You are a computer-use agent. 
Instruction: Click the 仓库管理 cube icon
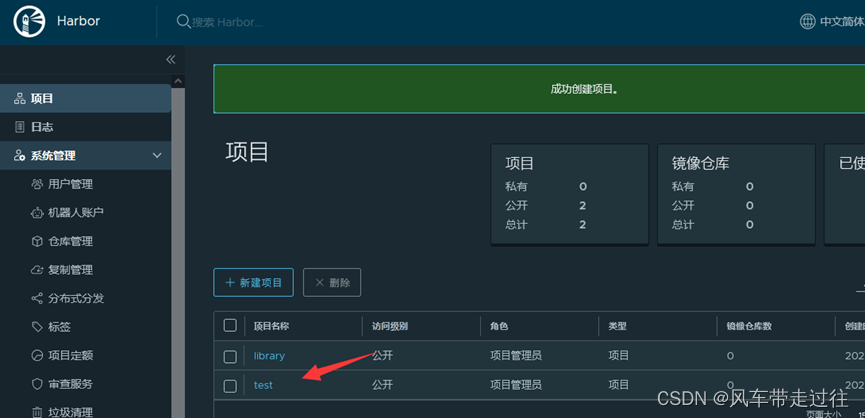coord(37,241)
